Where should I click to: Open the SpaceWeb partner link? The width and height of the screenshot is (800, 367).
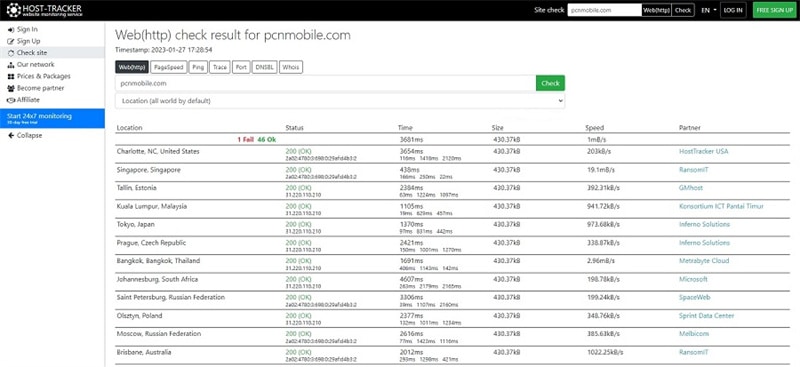tap(694, 298)
